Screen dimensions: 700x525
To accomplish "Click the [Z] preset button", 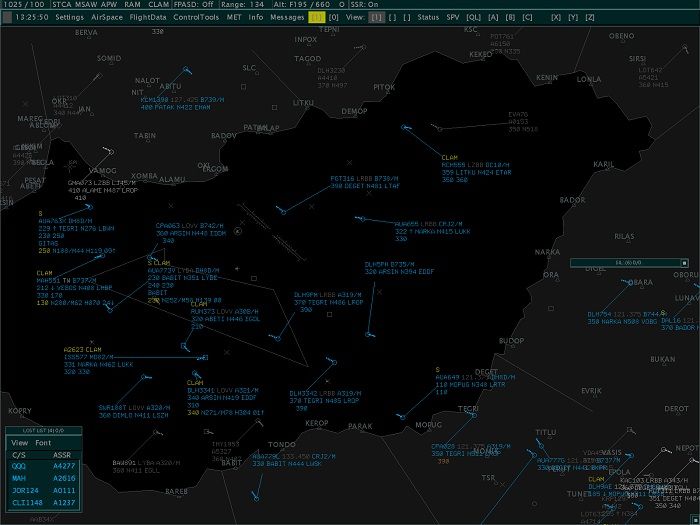I will tap(590, 17).
